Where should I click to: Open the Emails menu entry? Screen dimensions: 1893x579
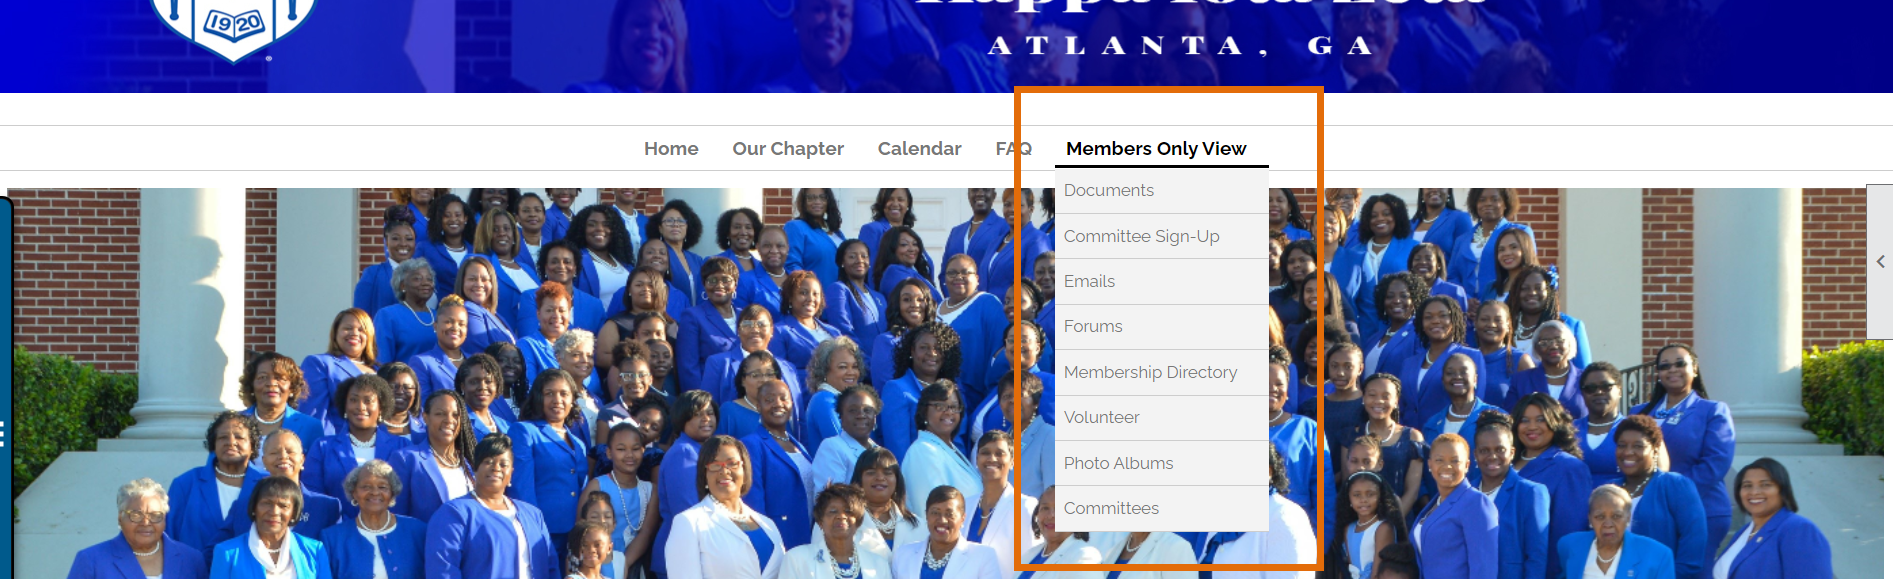1162,281
